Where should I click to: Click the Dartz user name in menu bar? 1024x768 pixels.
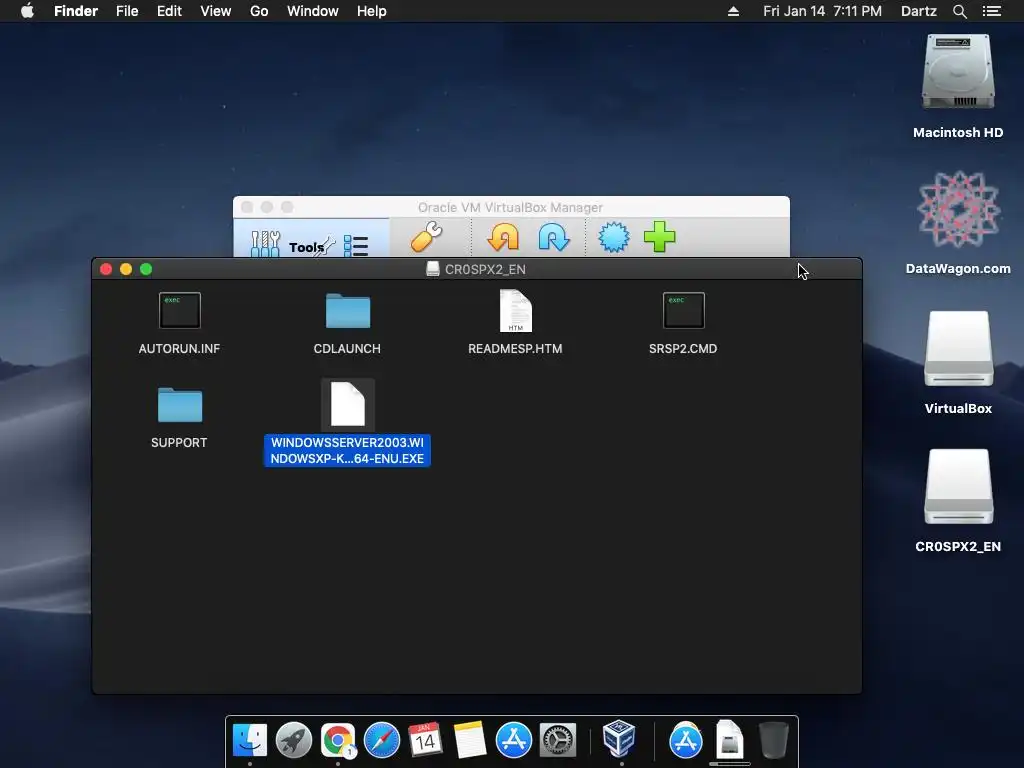pos(919,11)
